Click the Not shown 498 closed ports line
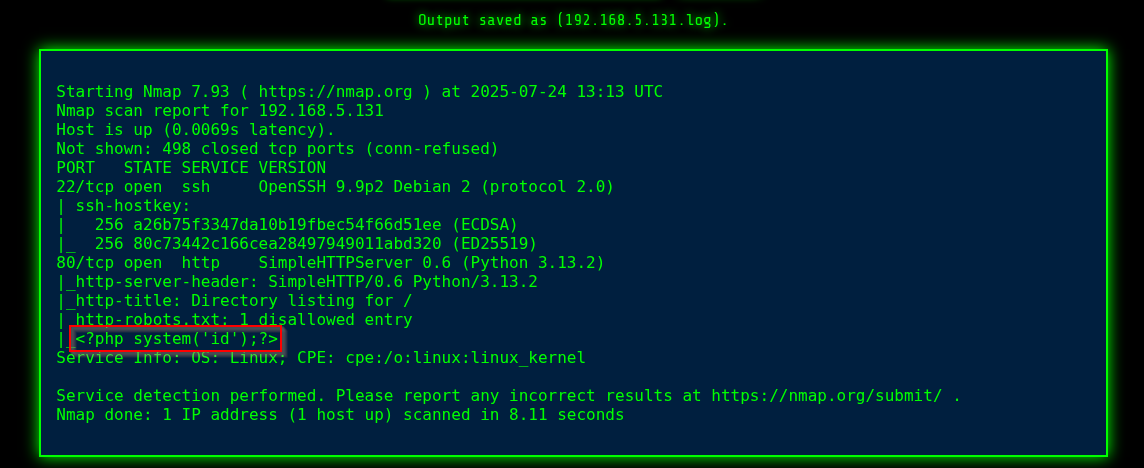The height and width of the screenshot is (468, 1144). coord(277,149)
